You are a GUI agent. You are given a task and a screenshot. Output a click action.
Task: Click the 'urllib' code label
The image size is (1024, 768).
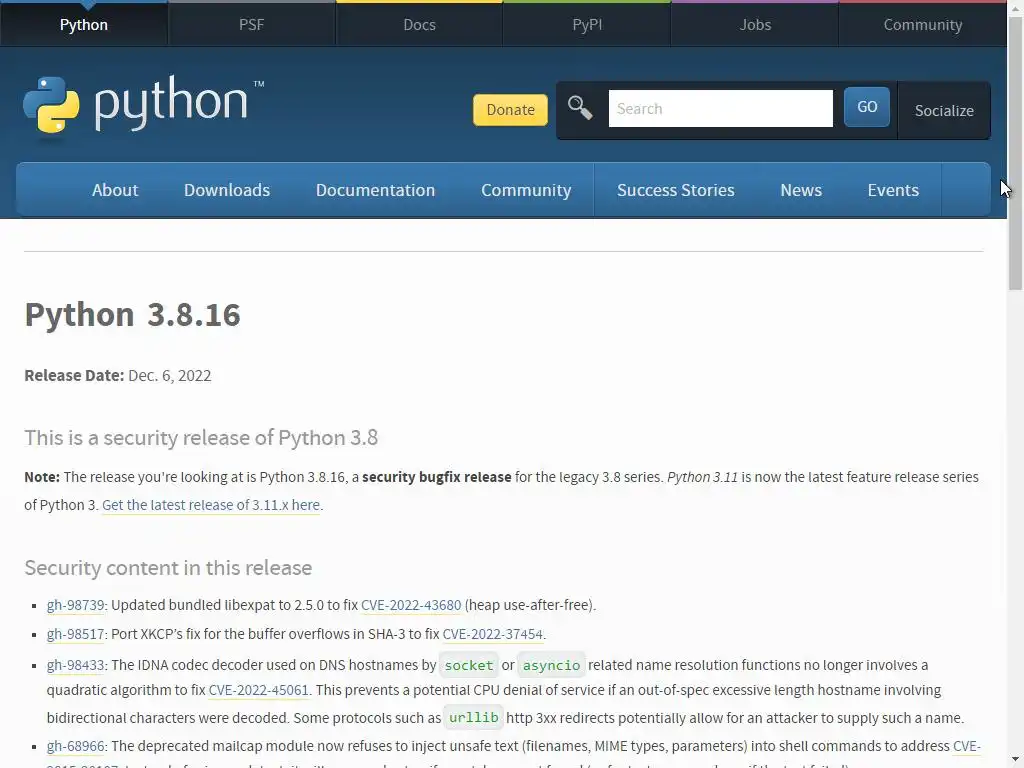473,717
